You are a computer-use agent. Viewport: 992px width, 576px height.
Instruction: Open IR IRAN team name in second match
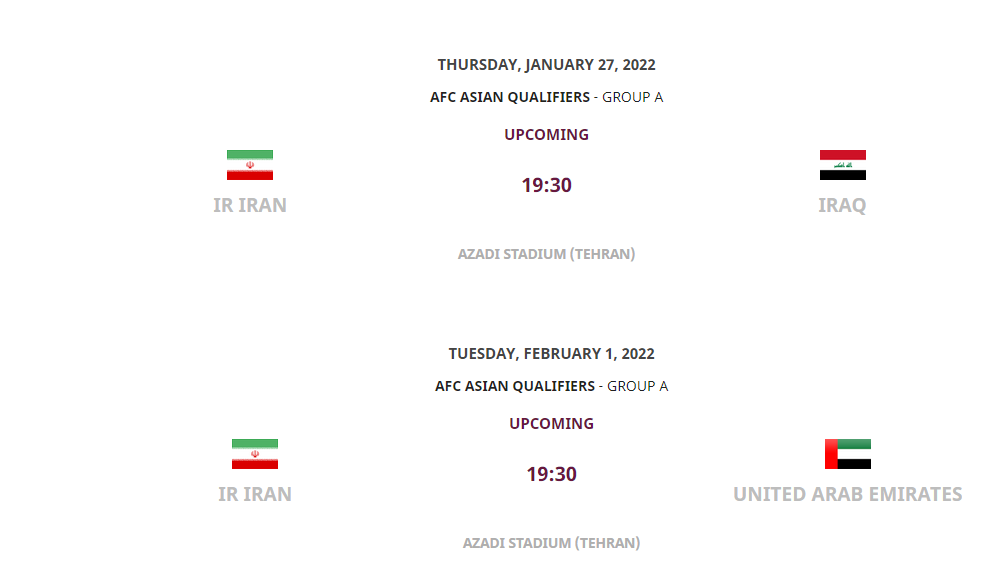pyautogui.click(x=255, y=494)
